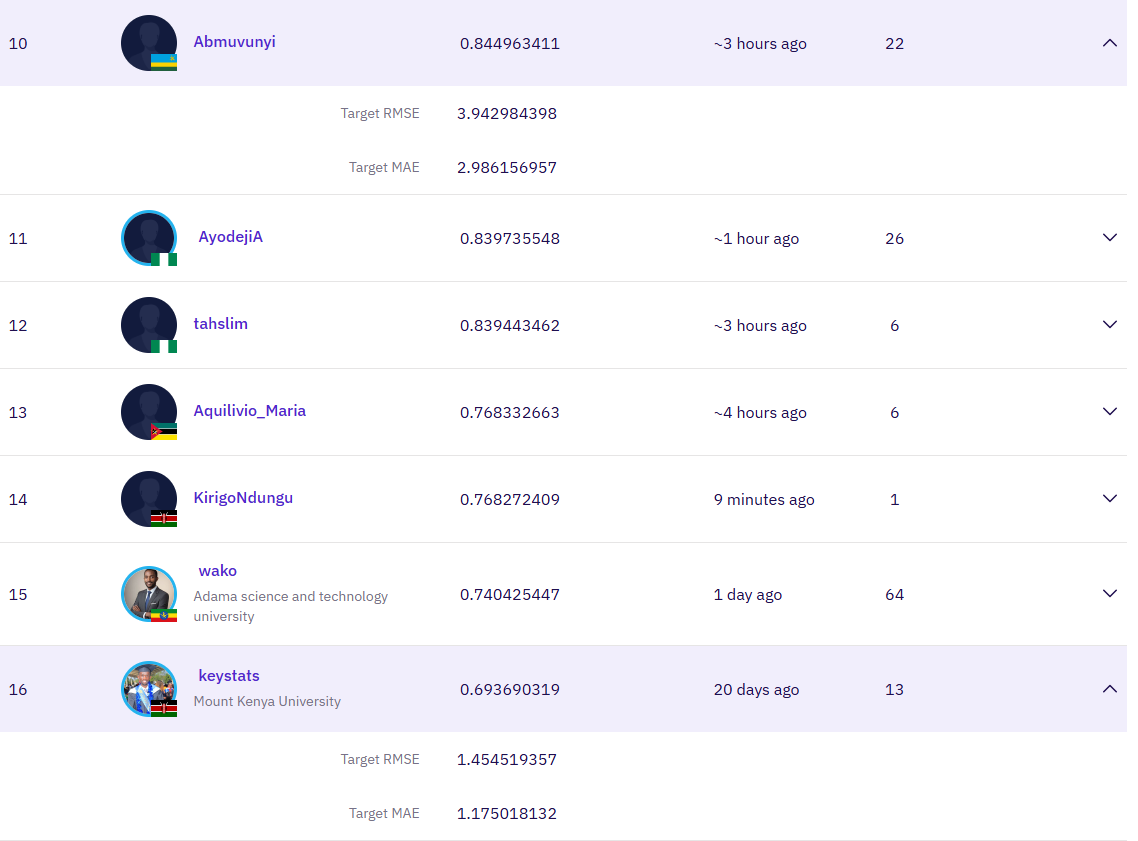This screenshot has height=841, width=1138.
Task: Expand KirigoNdungu's score details
Action: coord(1109,499)
